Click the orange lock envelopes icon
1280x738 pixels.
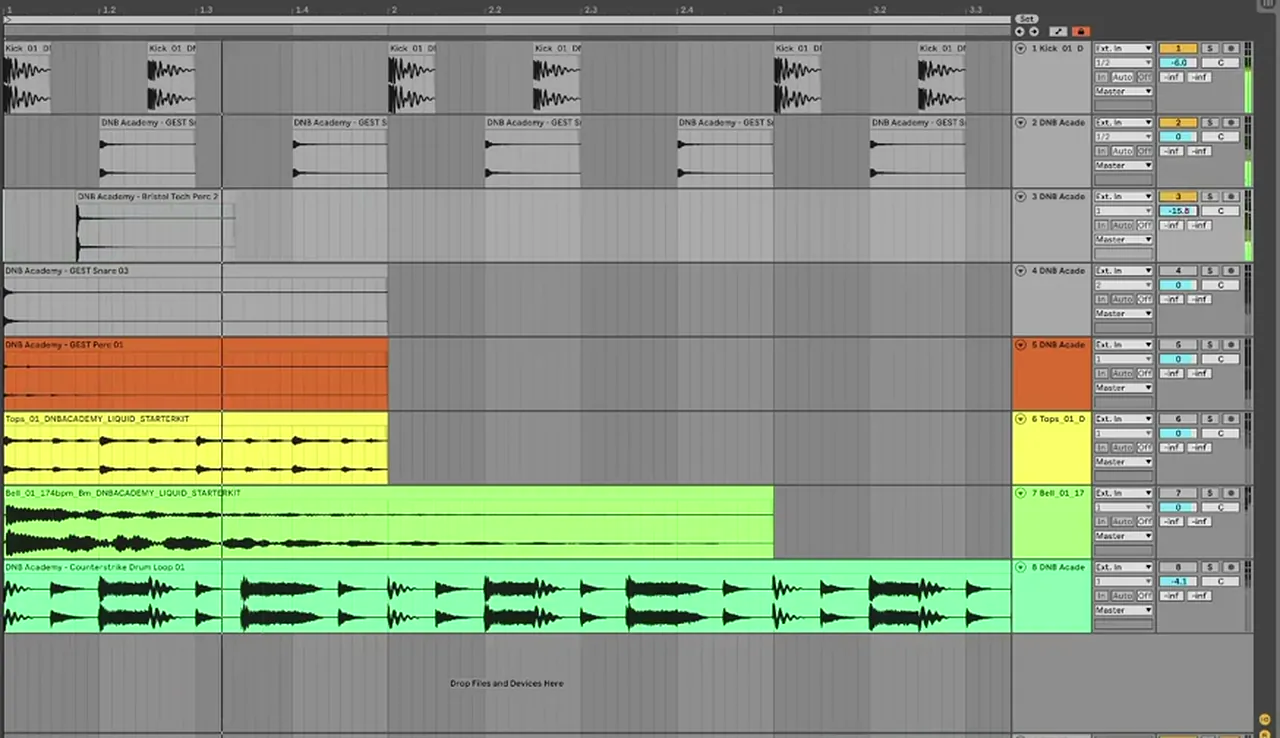click(x=1081, y=31)
